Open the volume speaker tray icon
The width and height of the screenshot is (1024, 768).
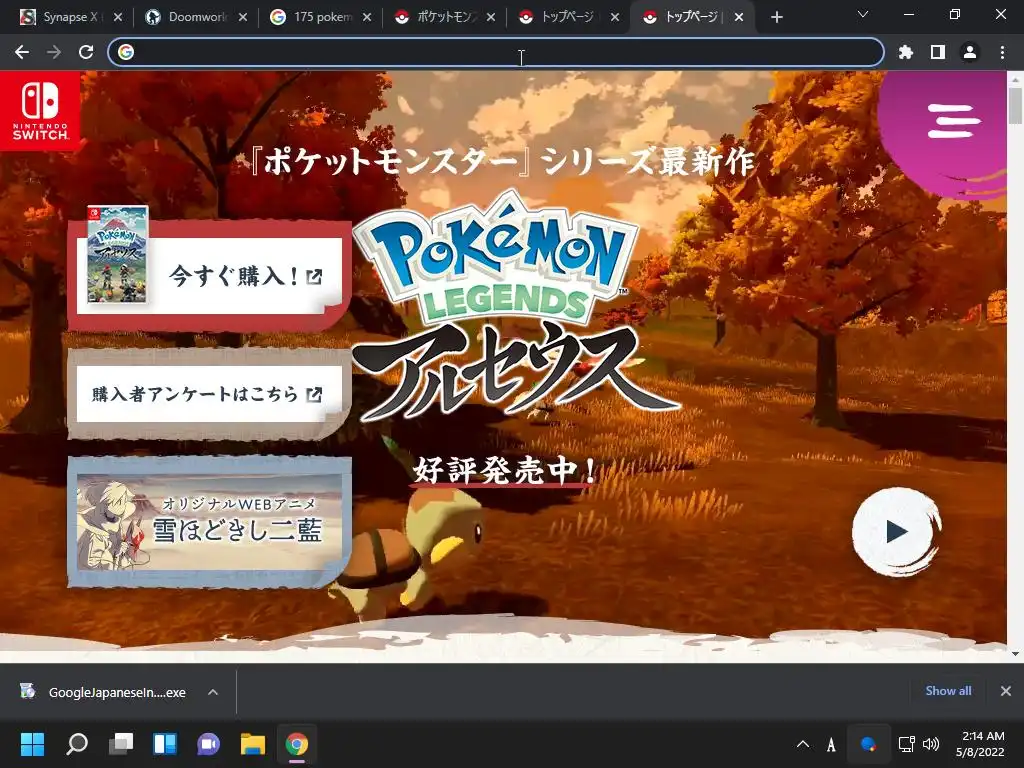click(931, 744)
